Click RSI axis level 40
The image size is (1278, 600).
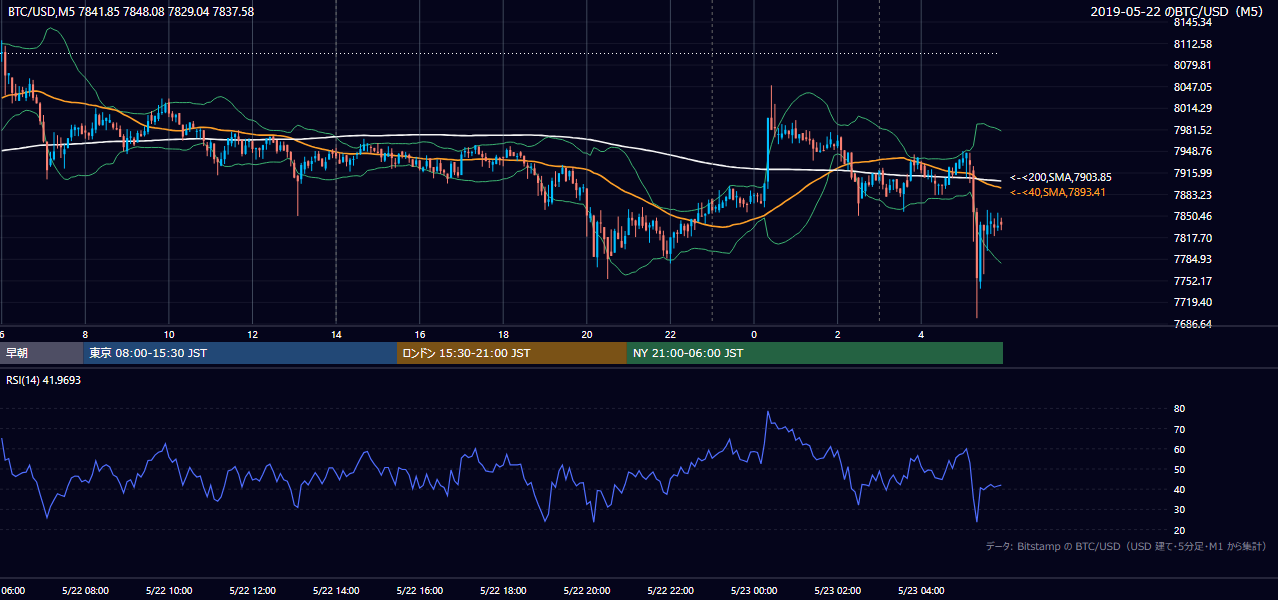click(x=1179, y=489)
